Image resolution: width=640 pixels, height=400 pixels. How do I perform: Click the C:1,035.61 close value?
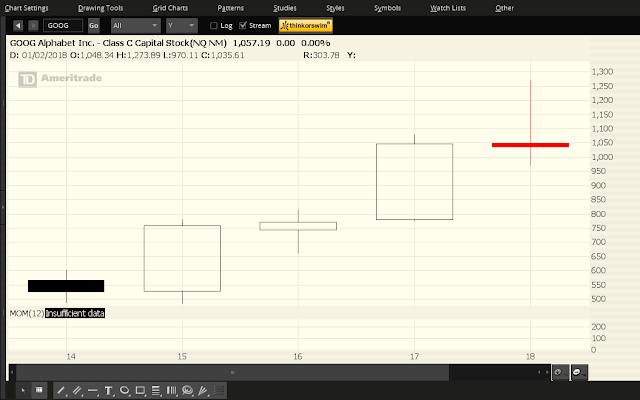click(x=222, y=55)
